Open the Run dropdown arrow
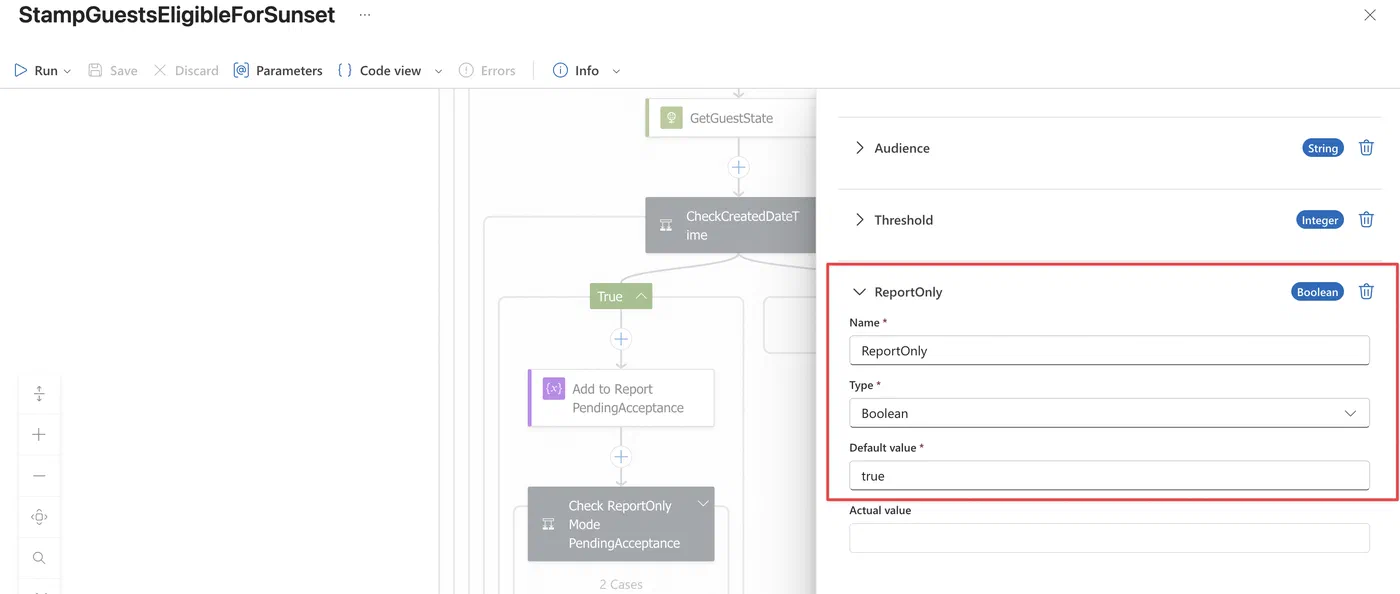1400x594 pixels. click(x=67, y=71)
